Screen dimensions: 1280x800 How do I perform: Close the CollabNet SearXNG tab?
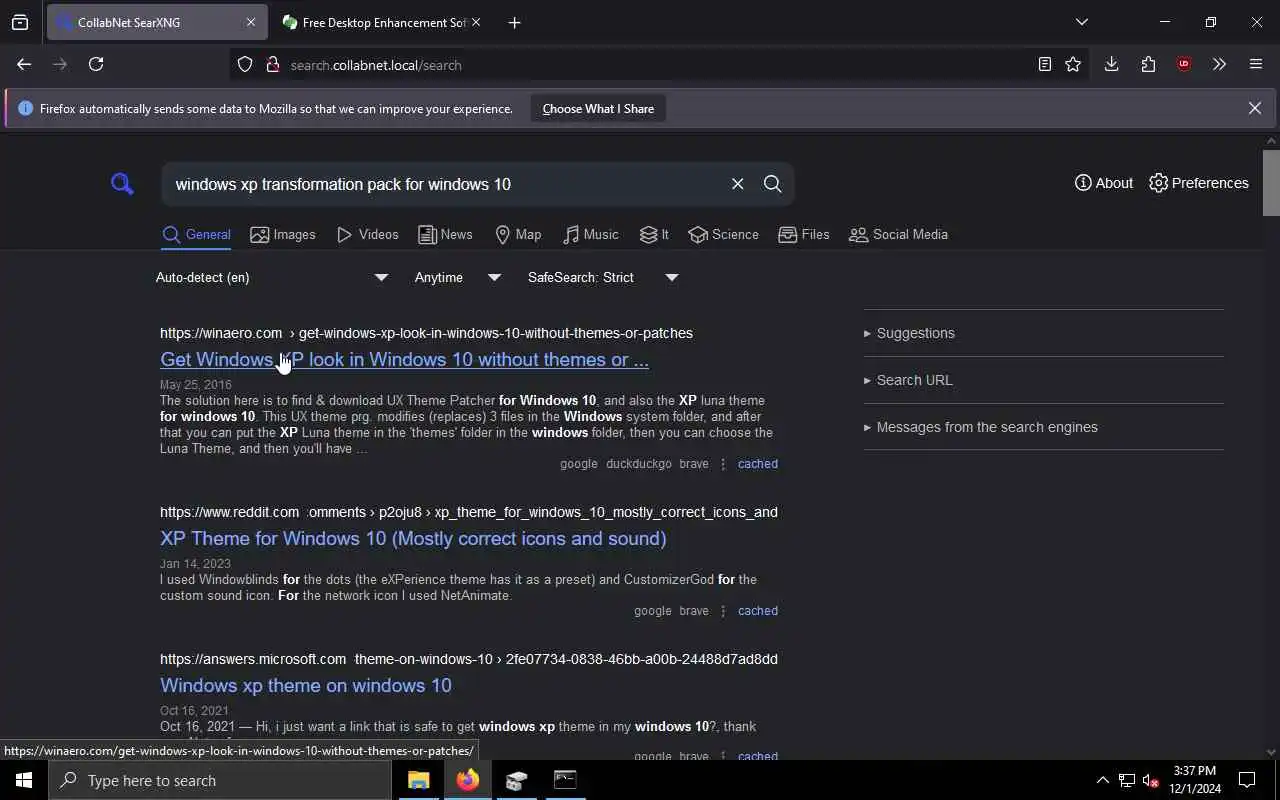pyautogui.click(x=250, y=22)
